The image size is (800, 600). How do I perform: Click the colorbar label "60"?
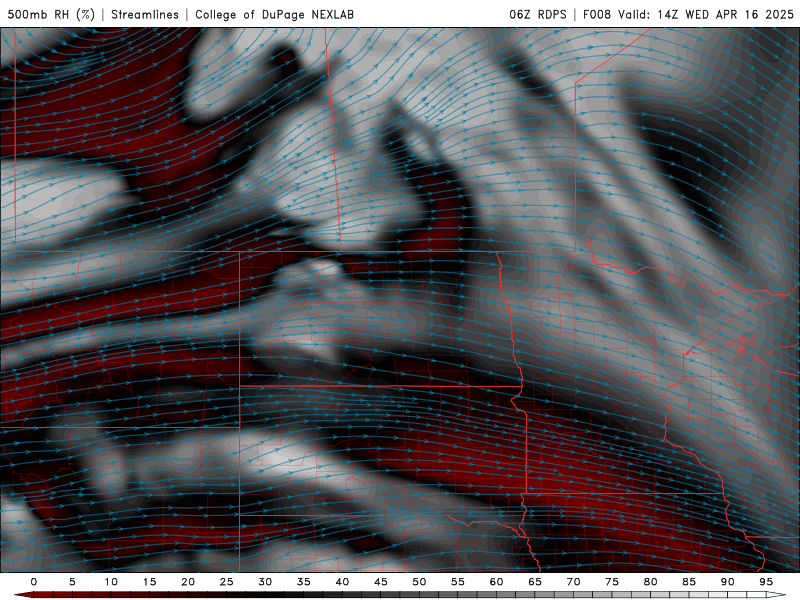click(x=496, y=582)
